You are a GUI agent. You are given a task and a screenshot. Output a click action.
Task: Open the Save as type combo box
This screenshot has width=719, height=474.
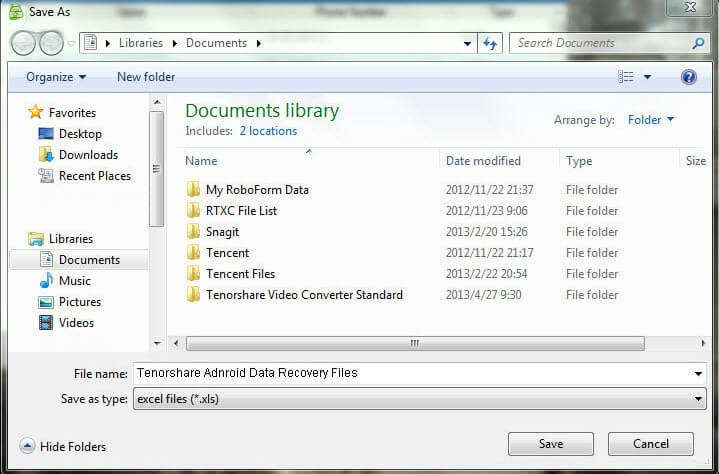[420, 399]
